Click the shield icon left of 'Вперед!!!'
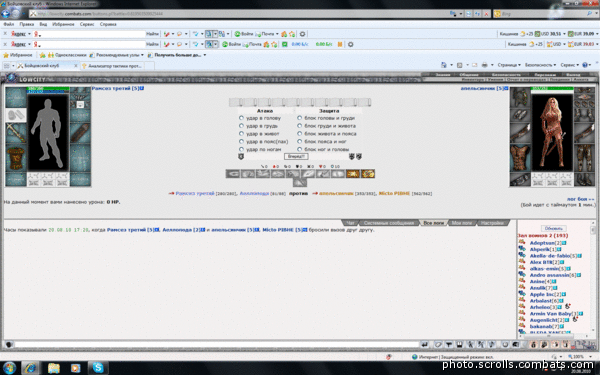The height and width of the screenshot is (375, 600). 241,156
